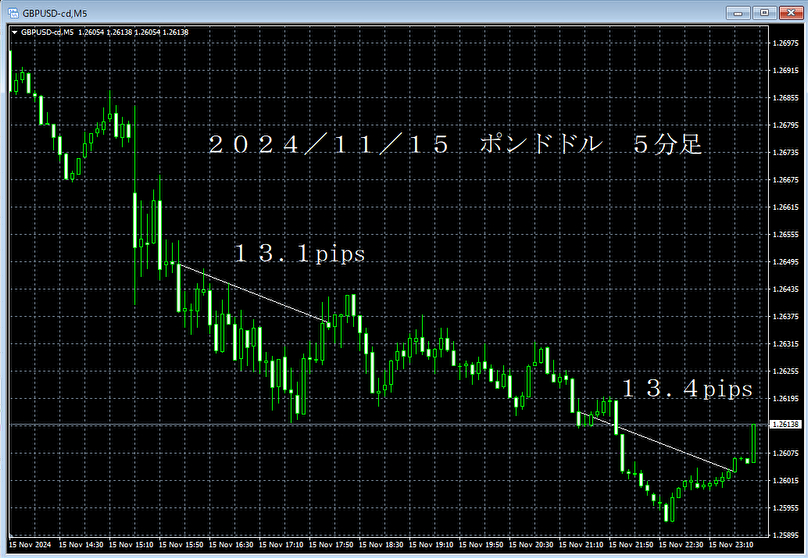The image size is (808, 558).
Task: Click time axis label 15 Nov 20:30
Action: pyautogui.click(x=531, y=545)
